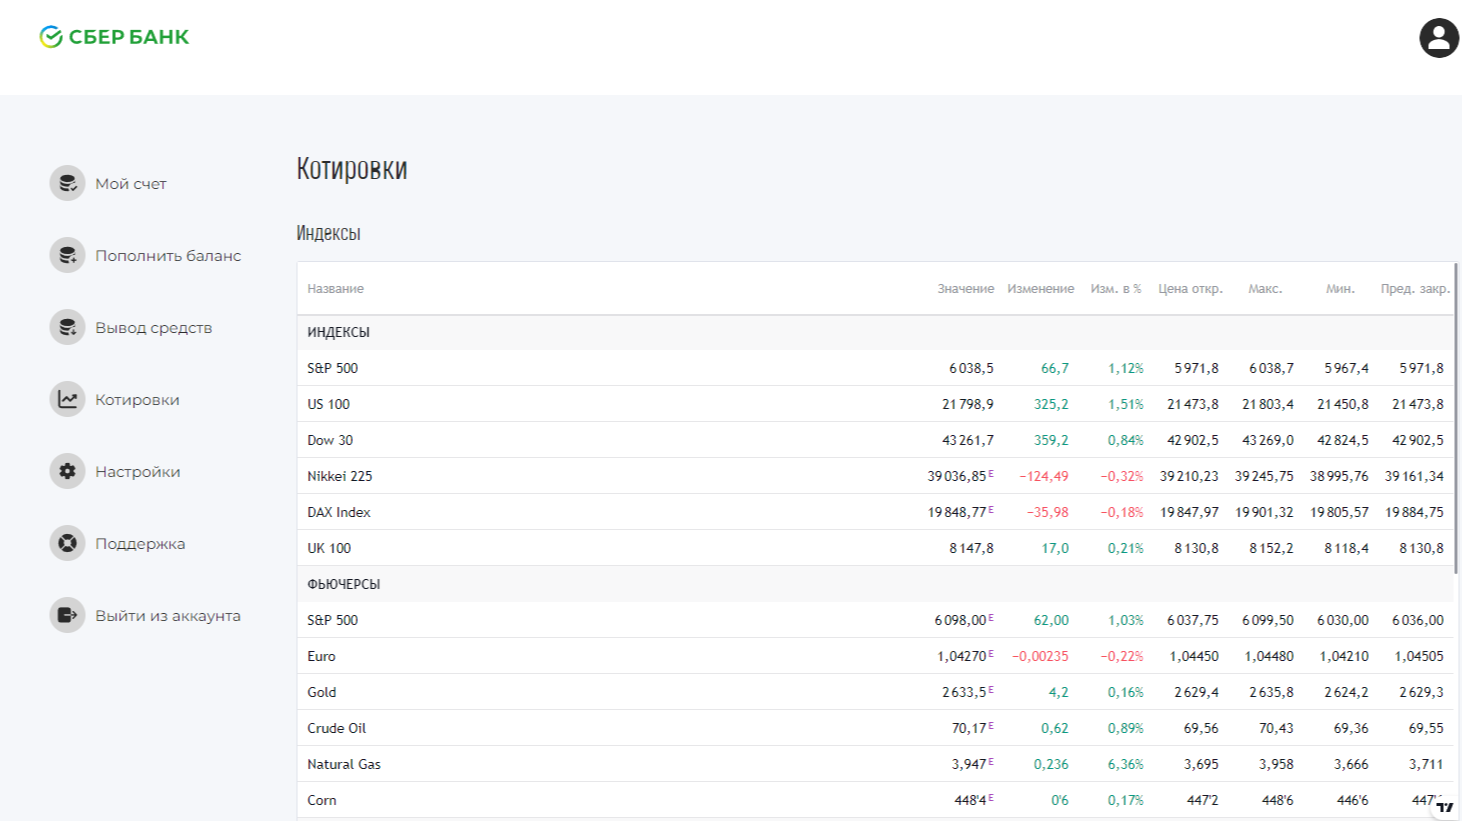Screen dimensions: 1462x821
Task: Click Dow 30 percent change 0,84%
Action: click(1125, 440)
